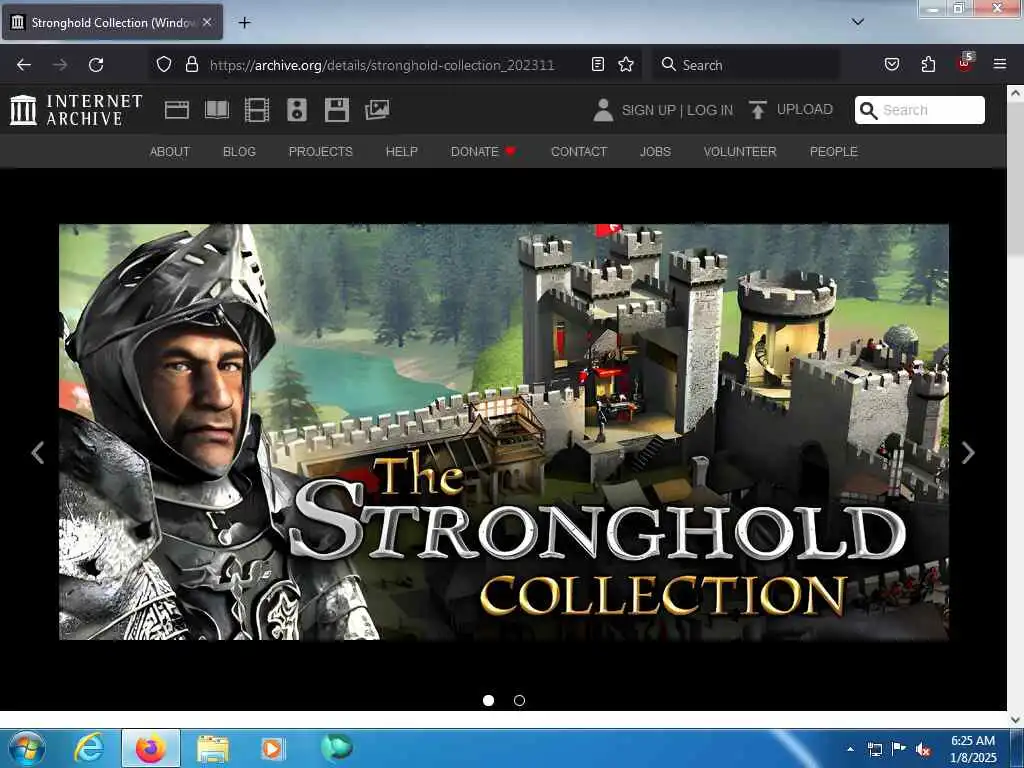
Task: Open the PEOPLE link
Action: pos(833,152)
